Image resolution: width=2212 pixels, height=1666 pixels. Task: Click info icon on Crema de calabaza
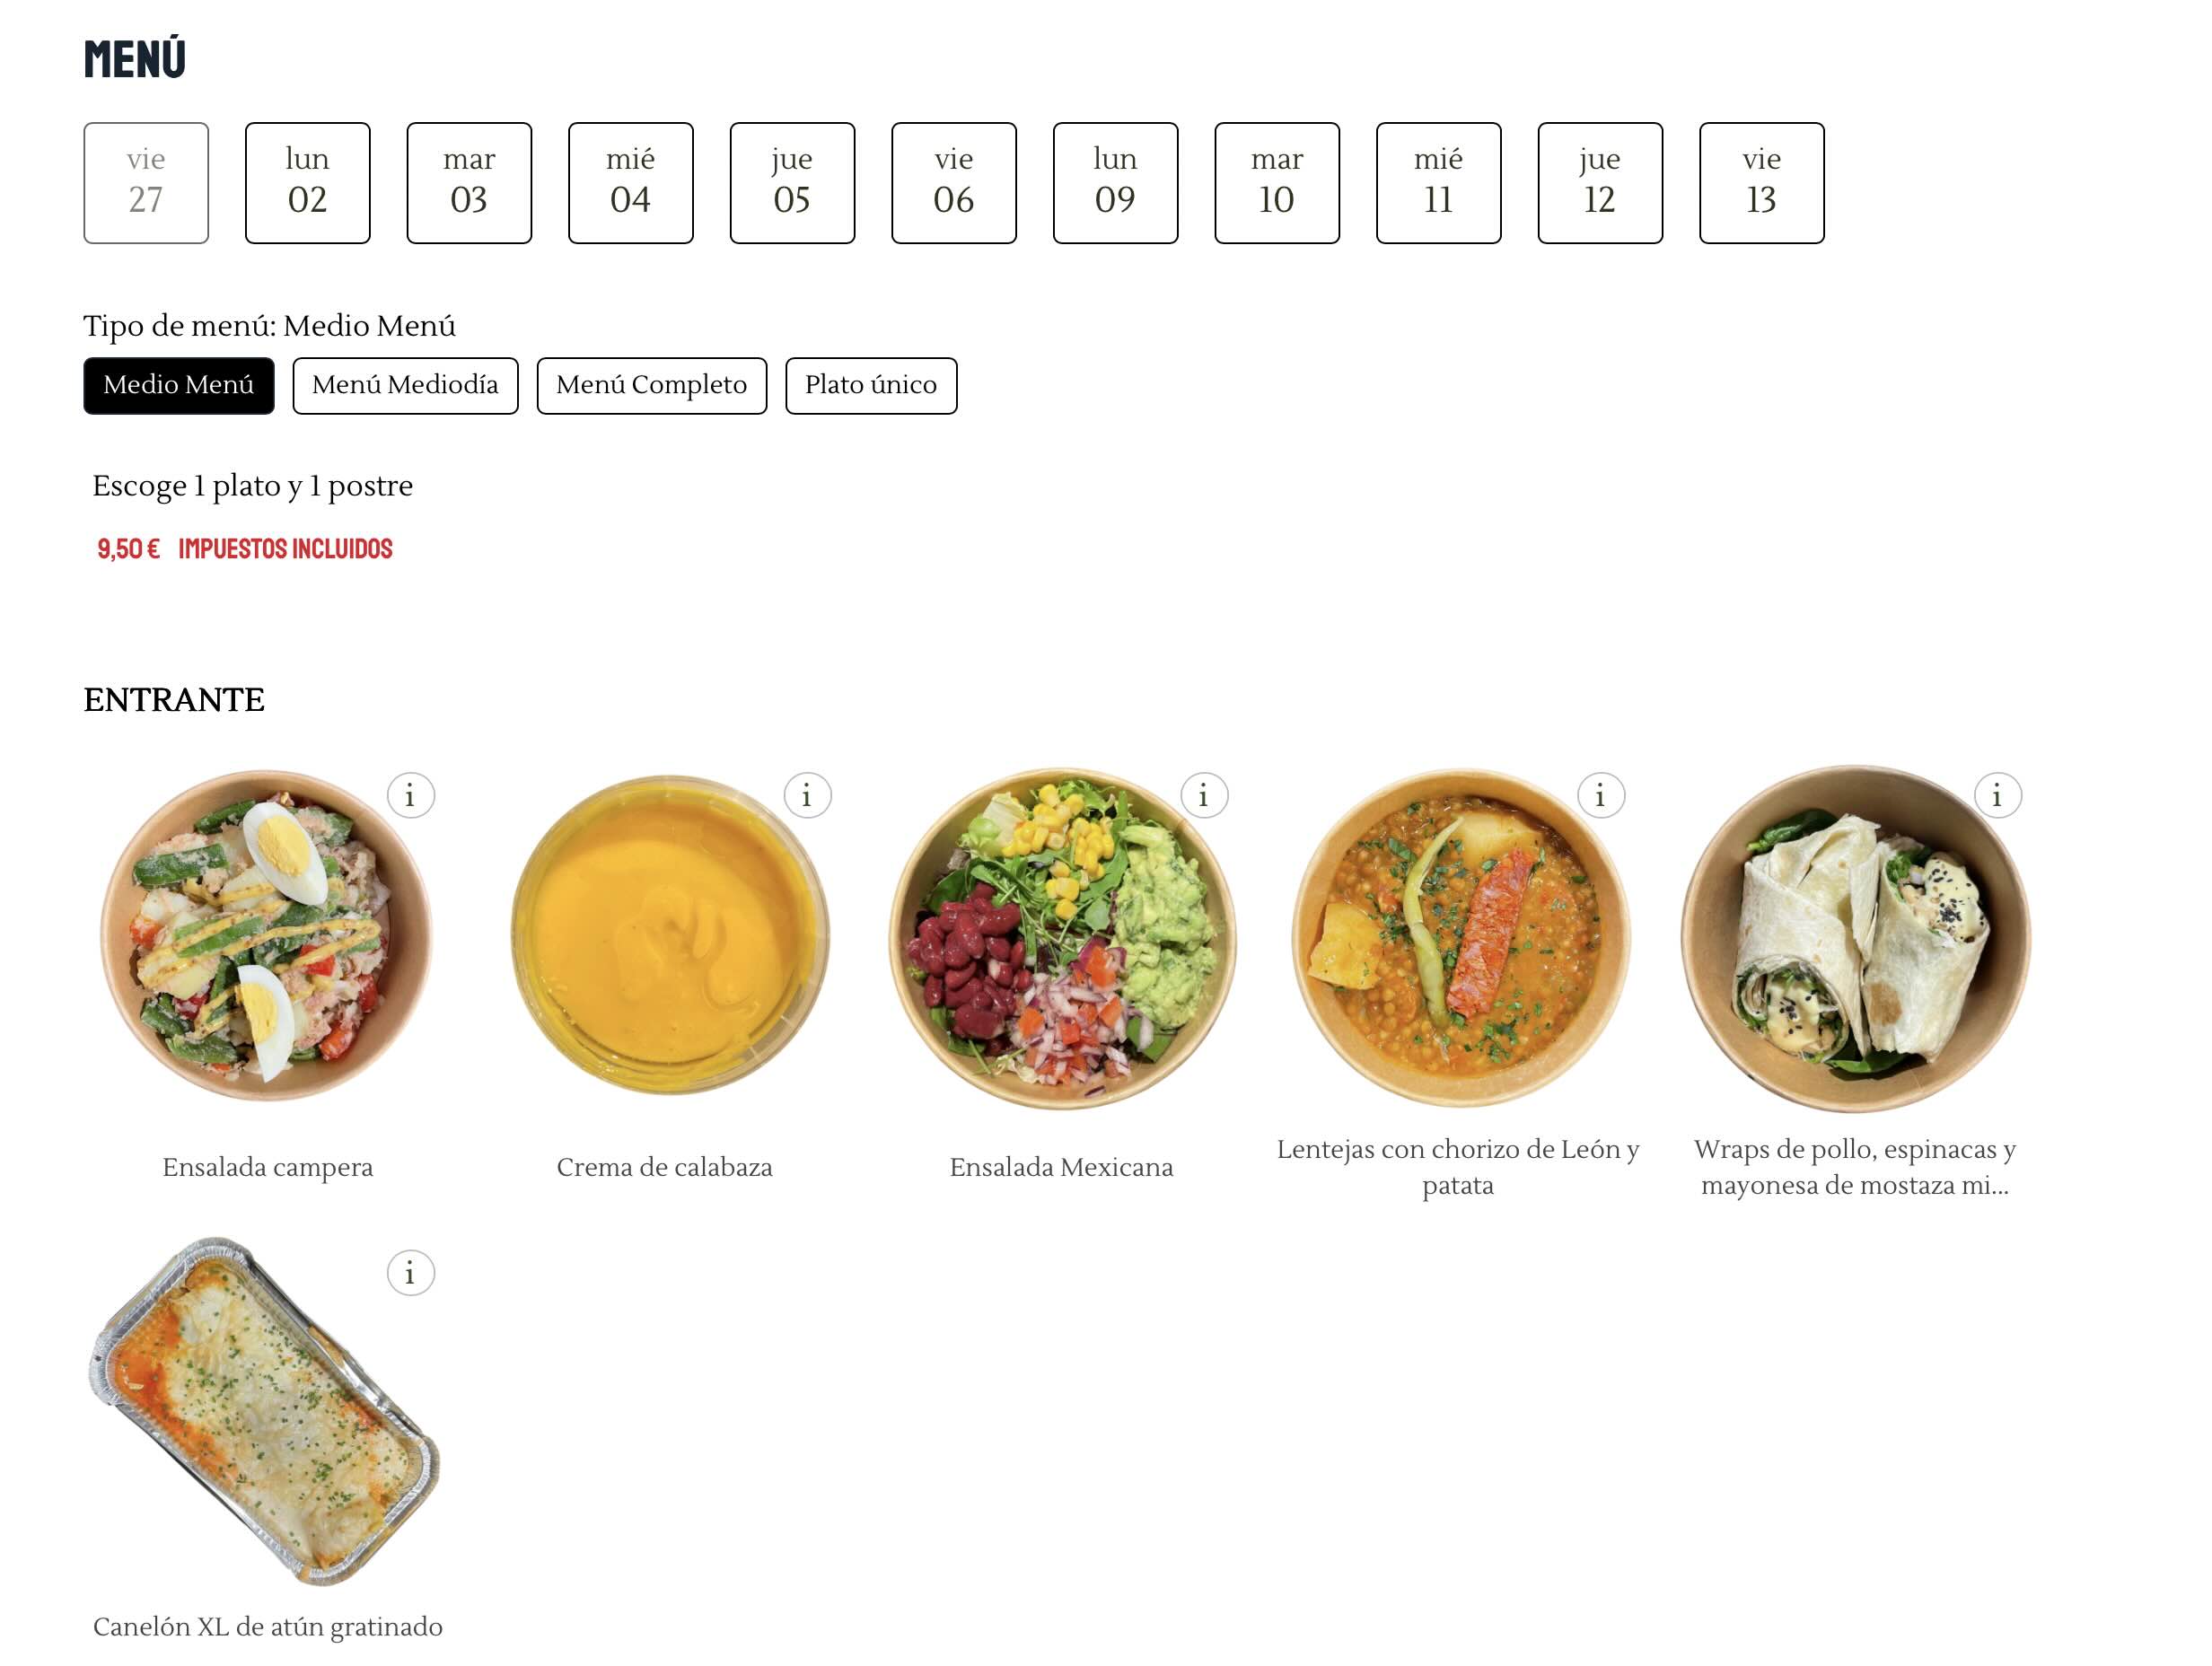click(x=807, y=796)
